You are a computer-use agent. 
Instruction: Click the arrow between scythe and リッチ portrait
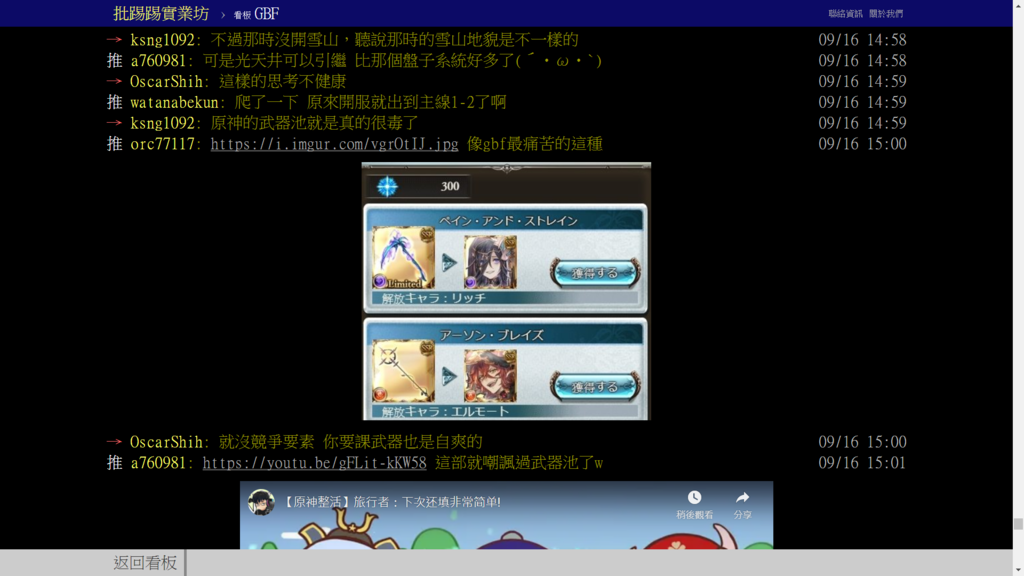[x=449, y=263]
